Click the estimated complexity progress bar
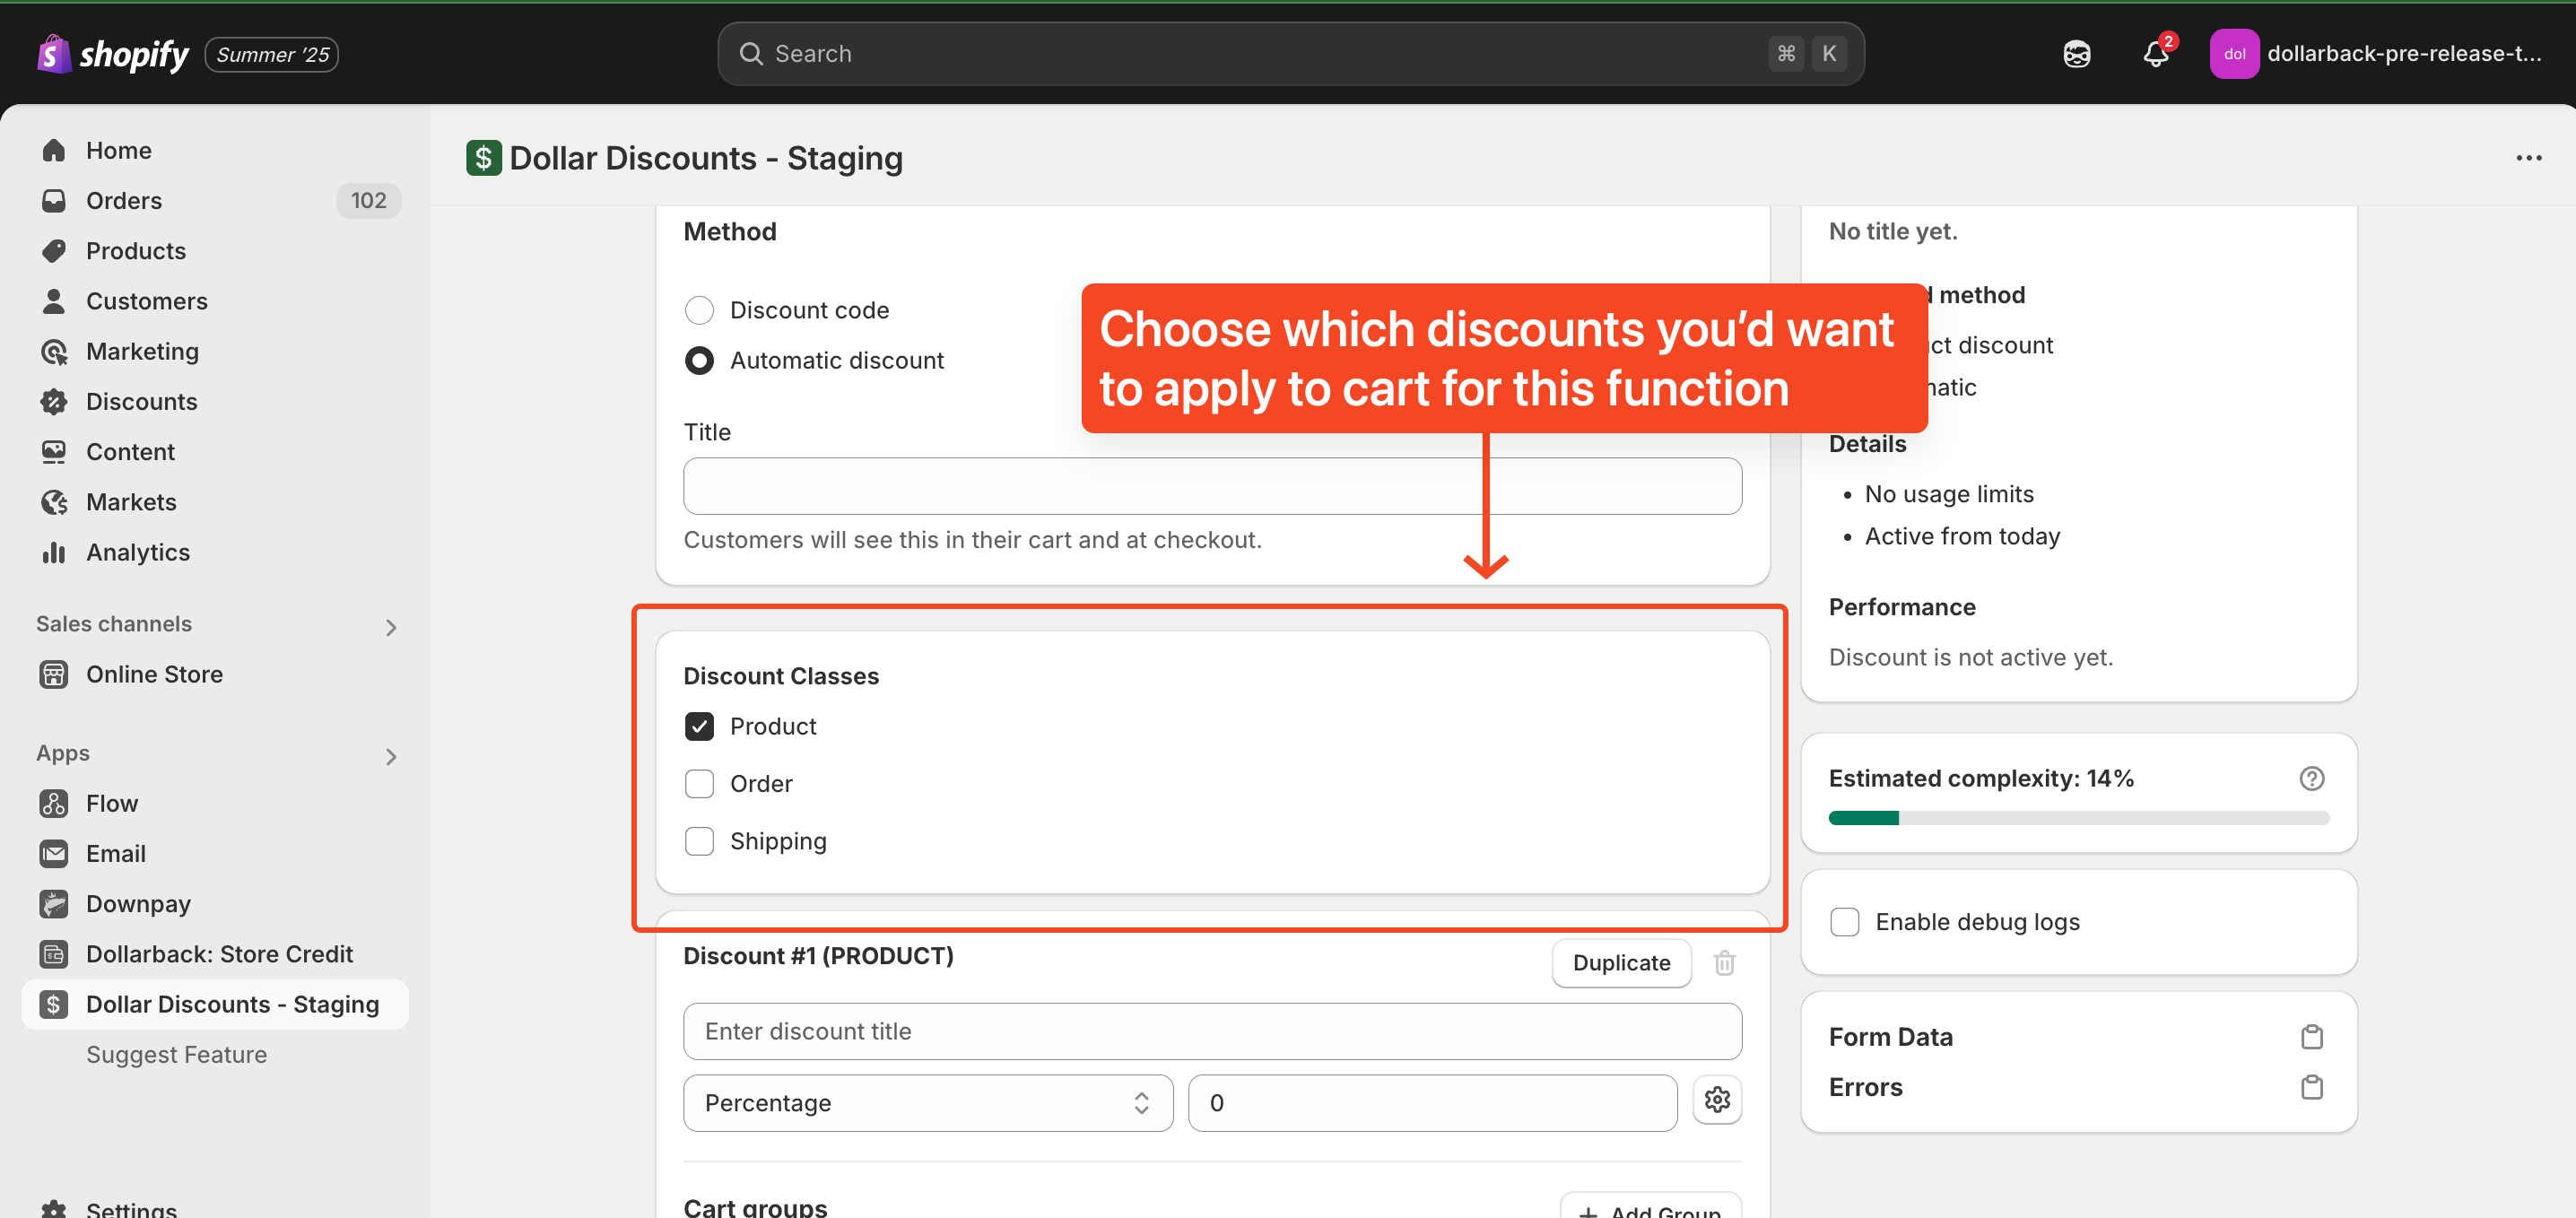 2078,818
